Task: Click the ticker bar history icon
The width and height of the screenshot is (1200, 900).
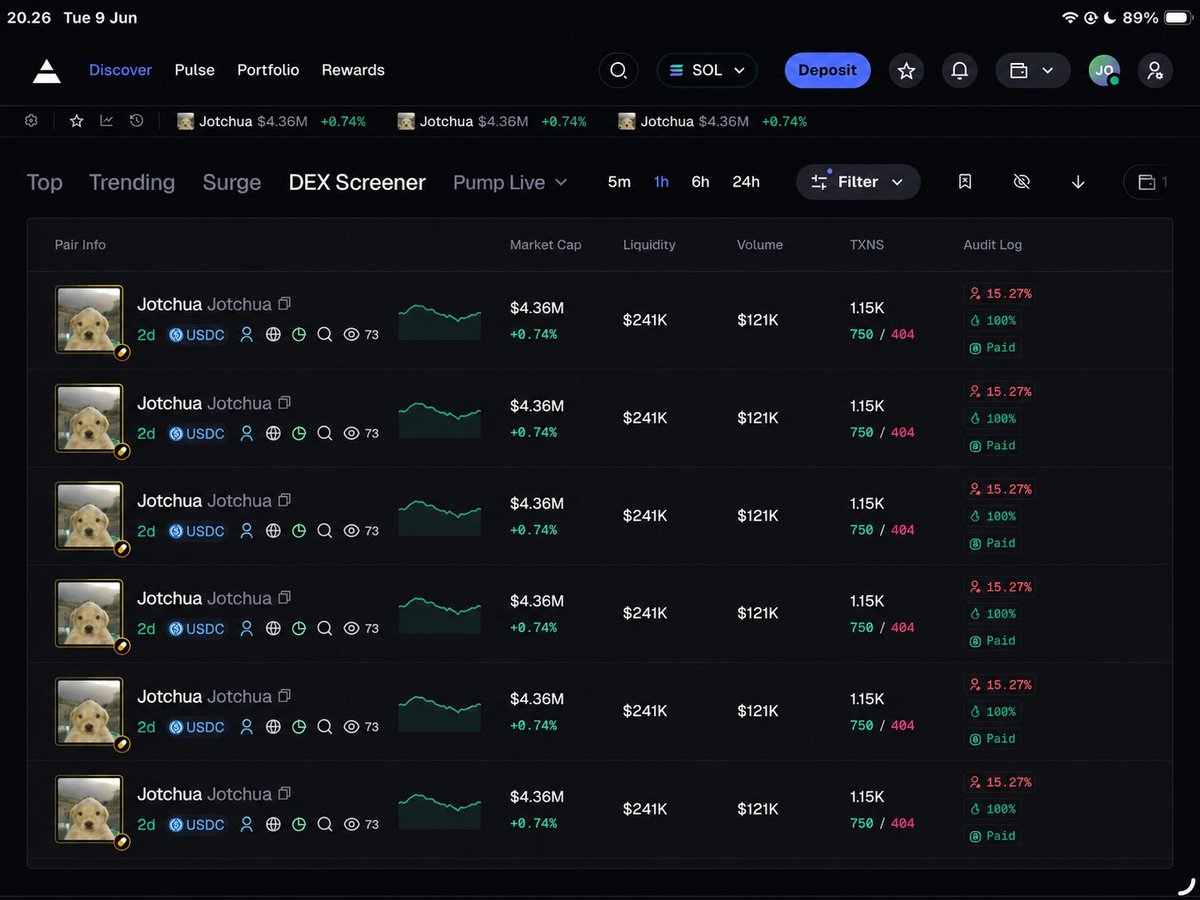Action: point(136,121)
